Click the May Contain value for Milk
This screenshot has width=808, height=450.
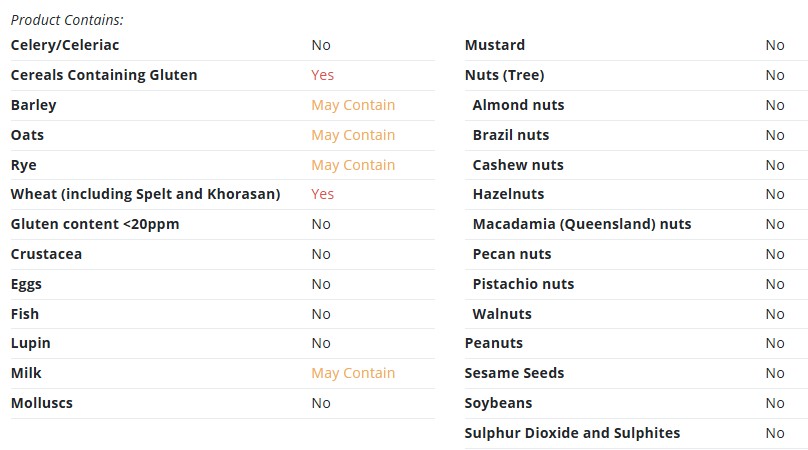point(353,373)
